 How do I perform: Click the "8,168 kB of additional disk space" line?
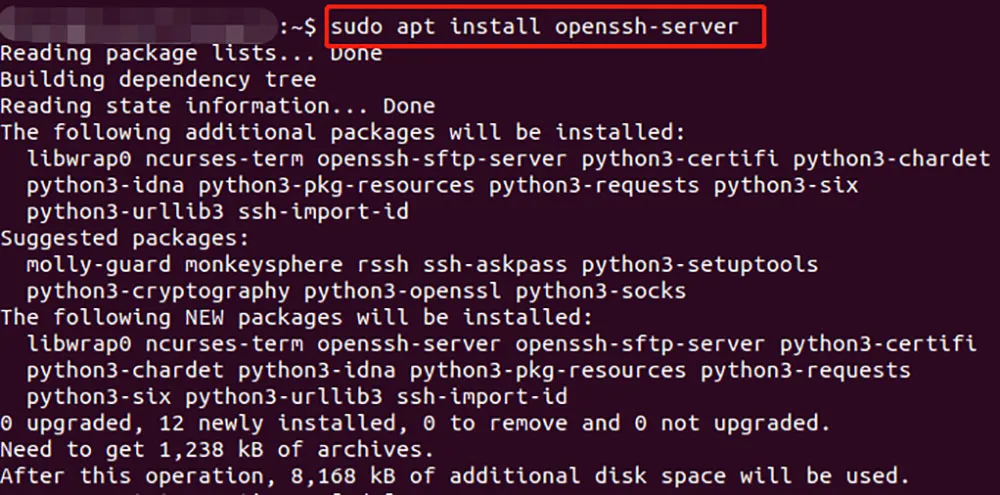454,476
